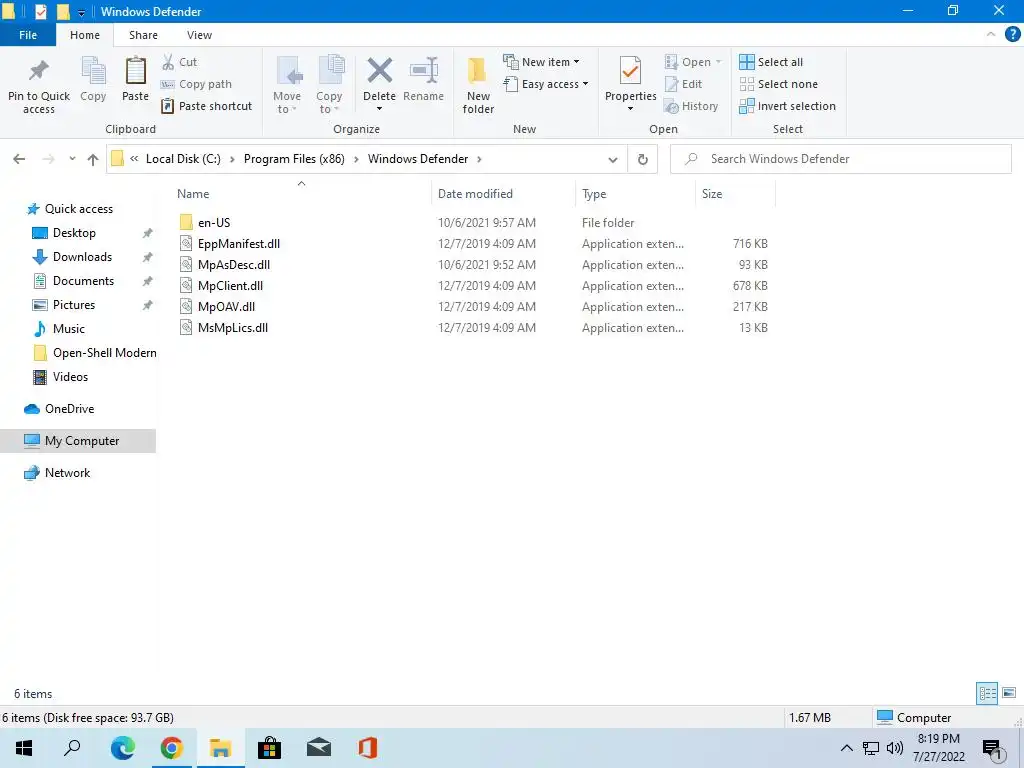Screen dimensions: 1024x768
Task: Click the Paste clipboard icon
Action: pos(135,71)
